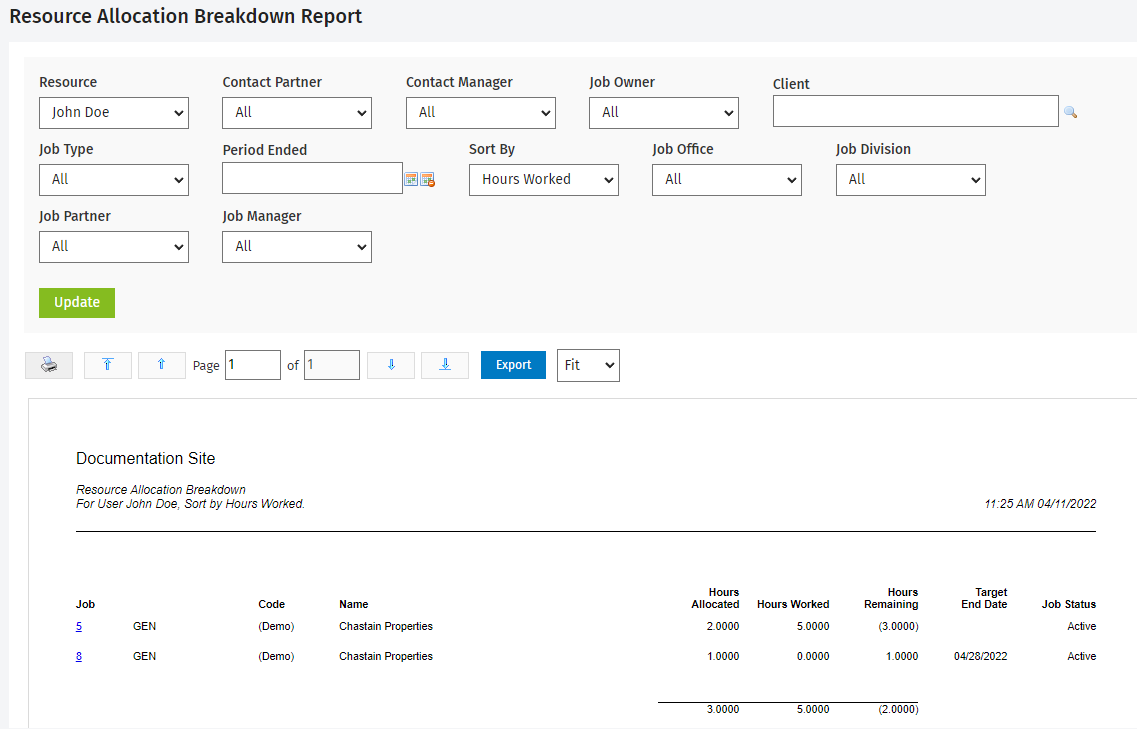
Task: Click into the Client input field
Action: [x=916, y=111]
